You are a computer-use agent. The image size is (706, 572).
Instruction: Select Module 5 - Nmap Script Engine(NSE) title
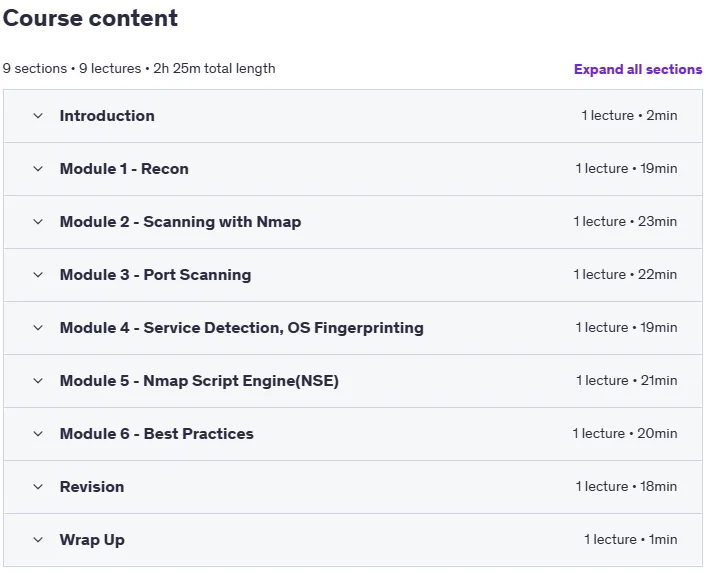(x=199, y=381)
